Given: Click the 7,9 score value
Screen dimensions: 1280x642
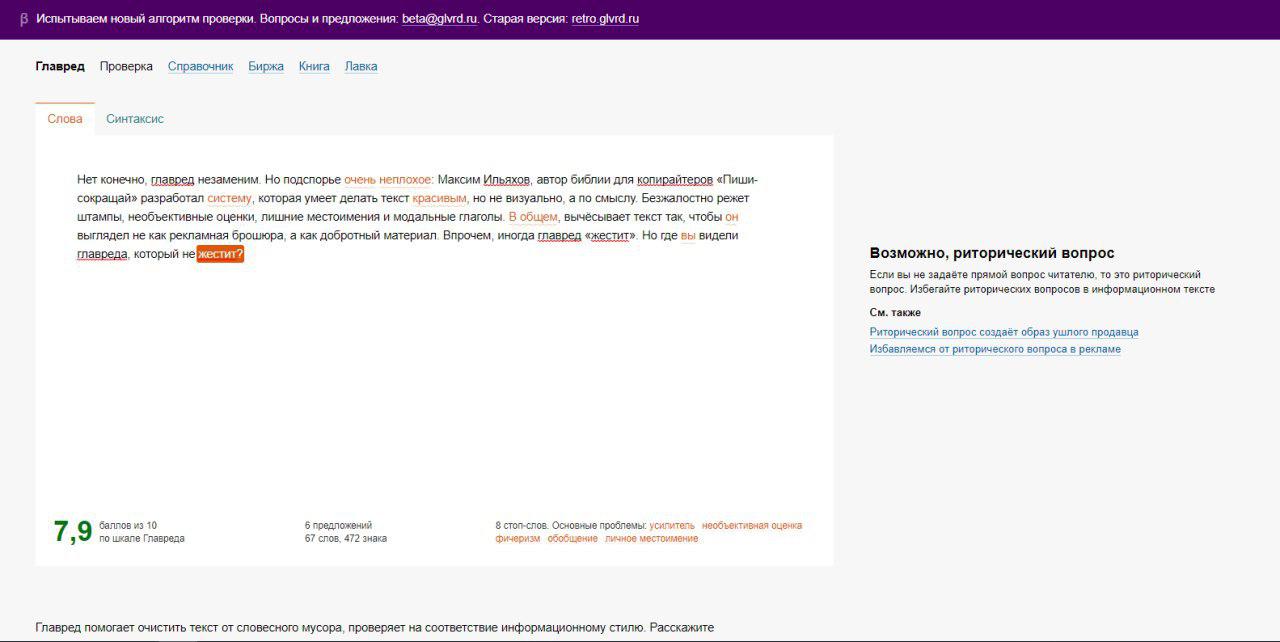Looking at the screenshot, I should pyautogui.click(x=73, y=532).
